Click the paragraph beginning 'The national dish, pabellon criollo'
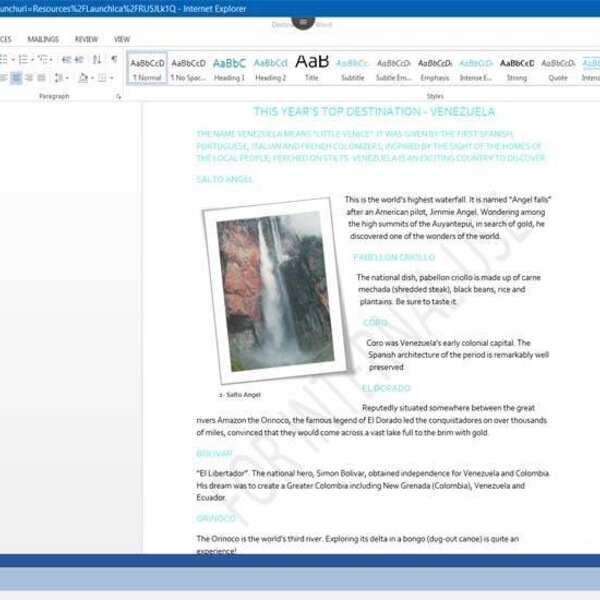 tap(449, 289)
